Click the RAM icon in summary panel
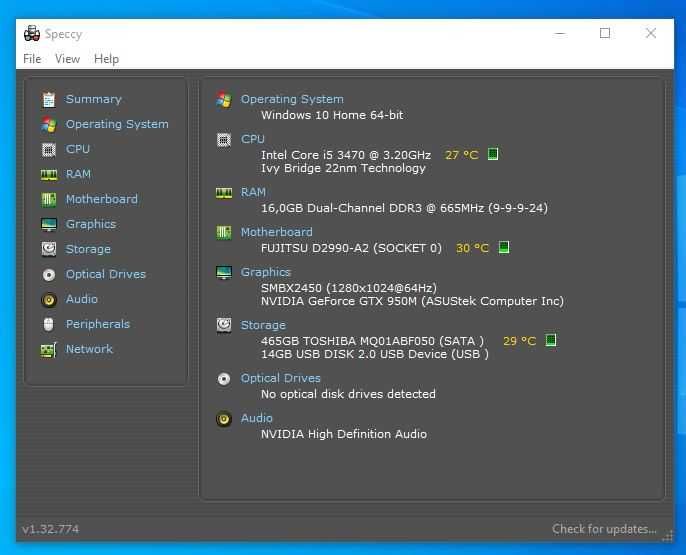This screenshot has width=686, height=555. 224,192
